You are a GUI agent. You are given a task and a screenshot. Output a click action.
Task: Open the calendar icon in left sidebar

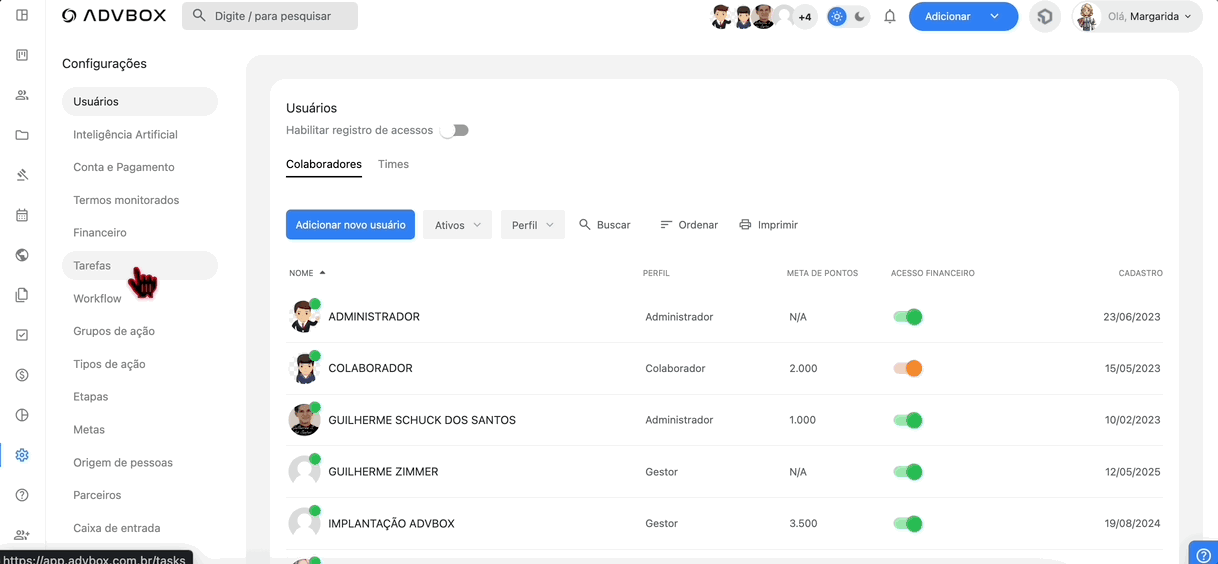22,215
